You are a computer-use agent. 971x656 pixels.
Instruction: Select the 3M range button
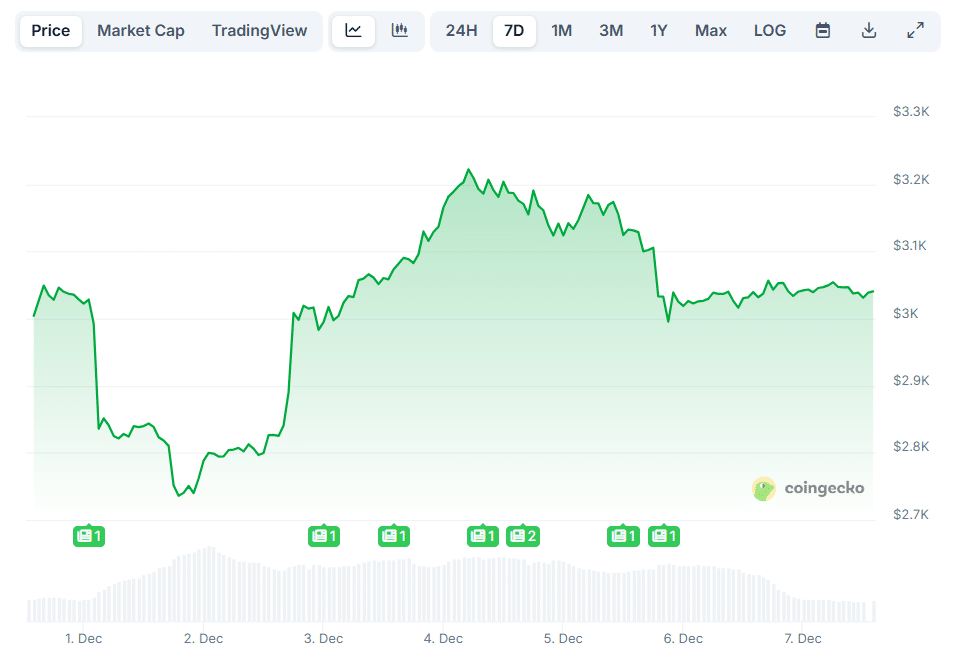click(x=610, y=30)
